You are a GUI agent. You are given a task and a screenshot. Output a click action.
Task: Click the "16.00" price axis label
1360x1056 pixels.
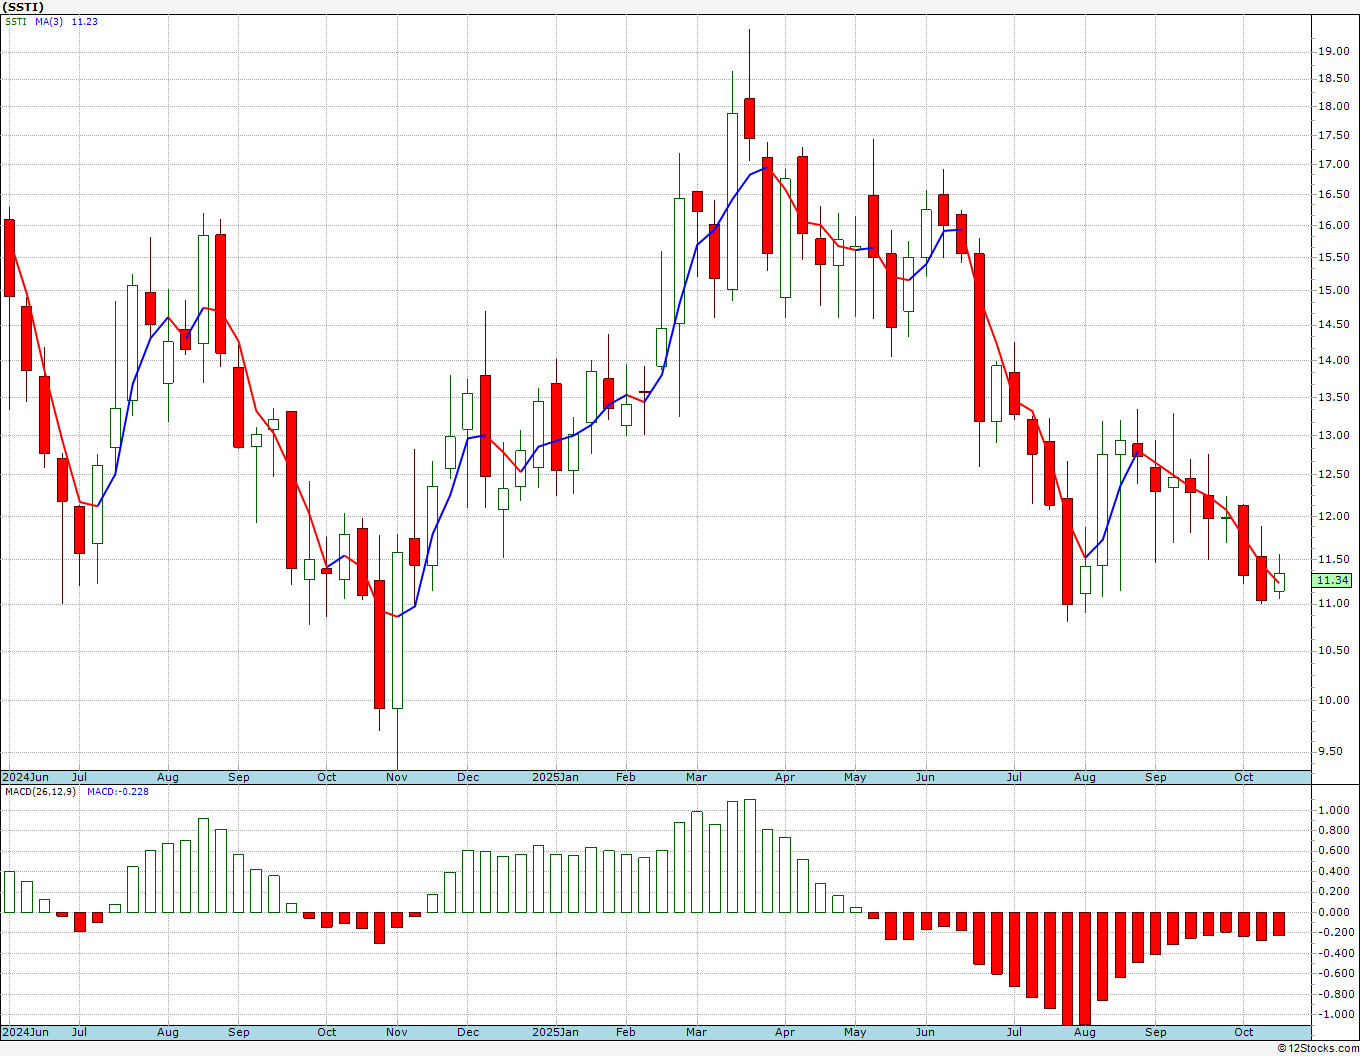coord(1333,226)
